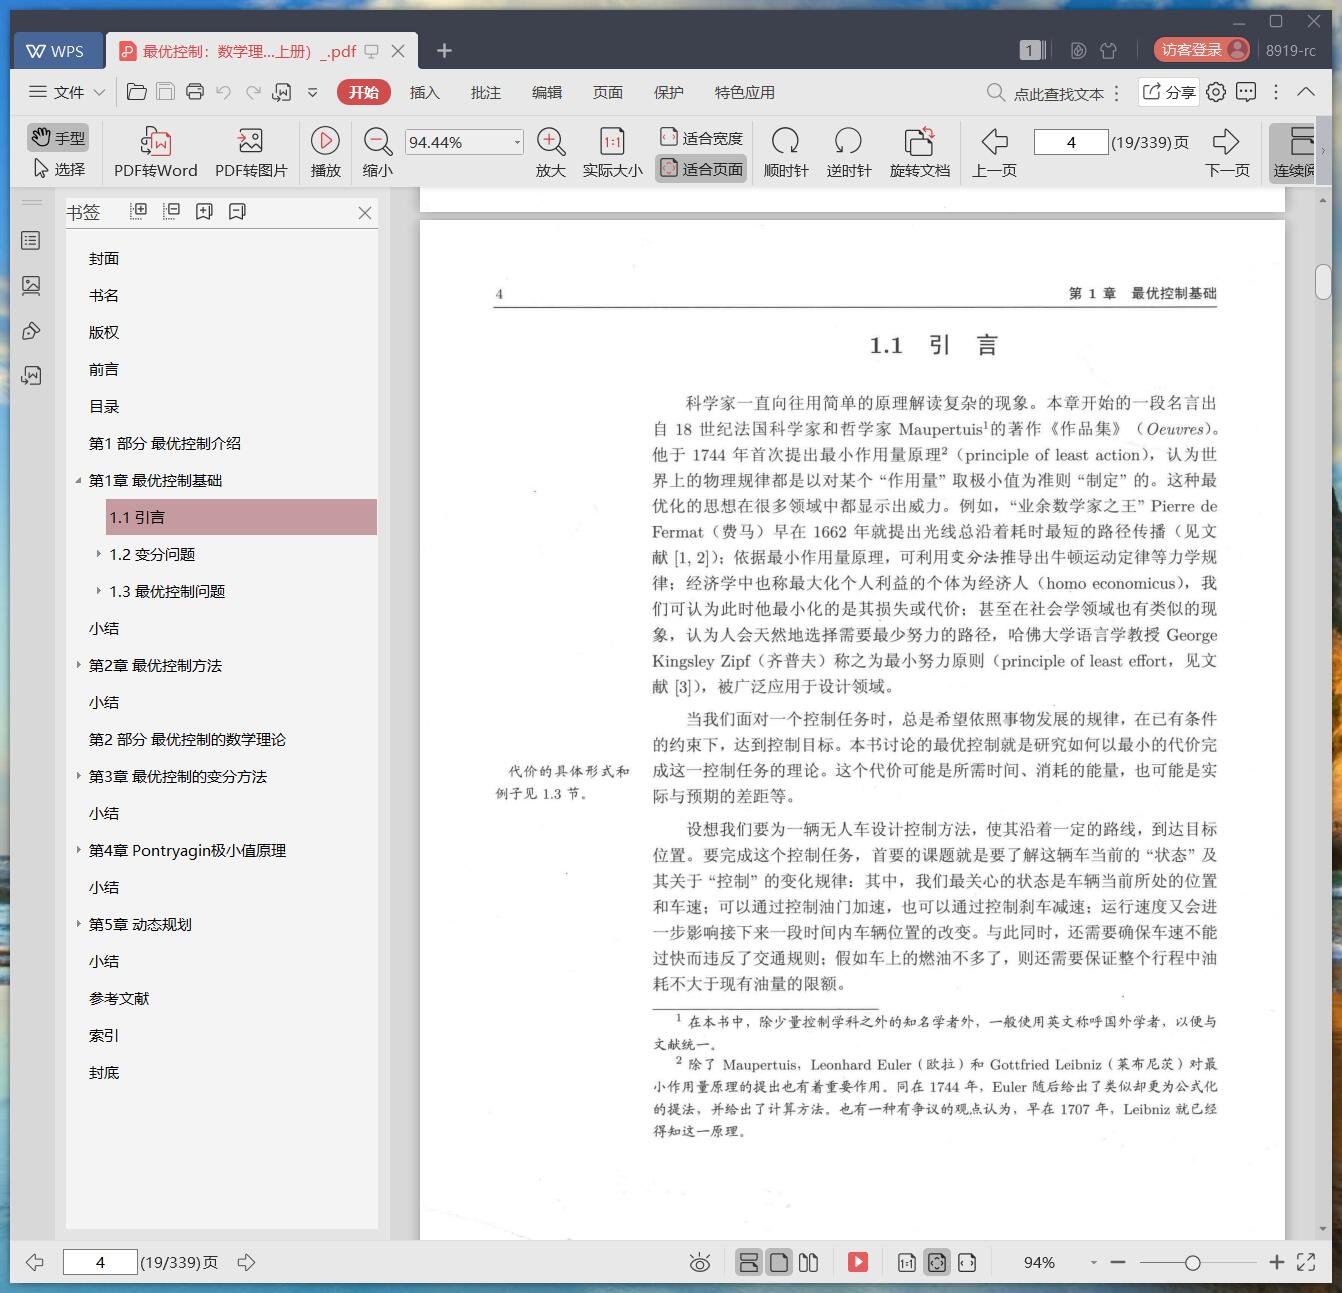1342x1293 pixels.
Task: Select the 1.1 引言 bookmark
Action: [x=241, y=517]
